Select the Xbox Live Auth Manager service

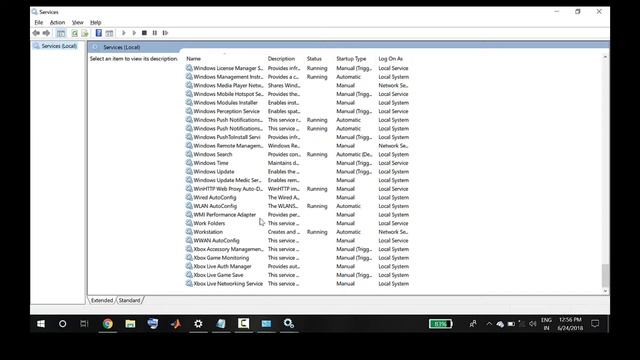pyautogui.click(x=298, y=266)
